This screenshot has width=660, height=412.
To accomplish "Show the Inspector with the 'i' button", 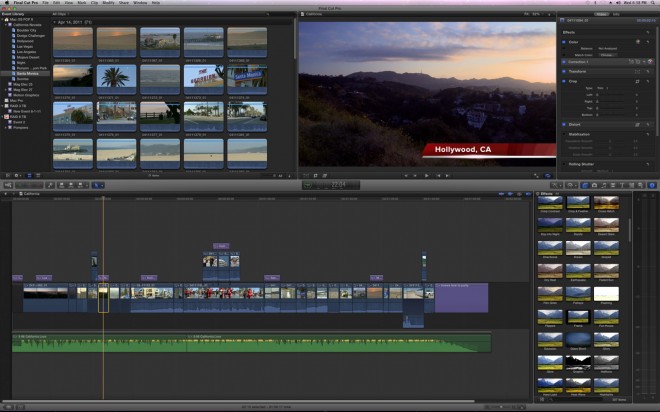I will pyautogui.click(x=651, y=185).
